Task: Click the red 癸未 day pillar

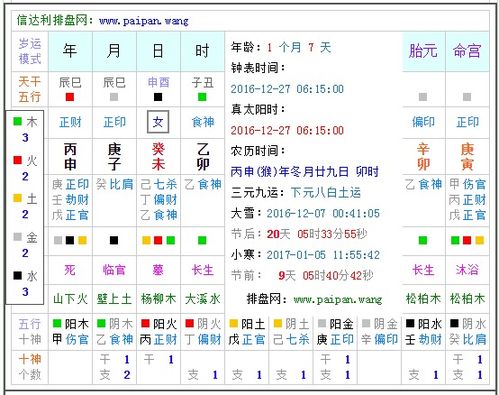Action: point(158,157)
